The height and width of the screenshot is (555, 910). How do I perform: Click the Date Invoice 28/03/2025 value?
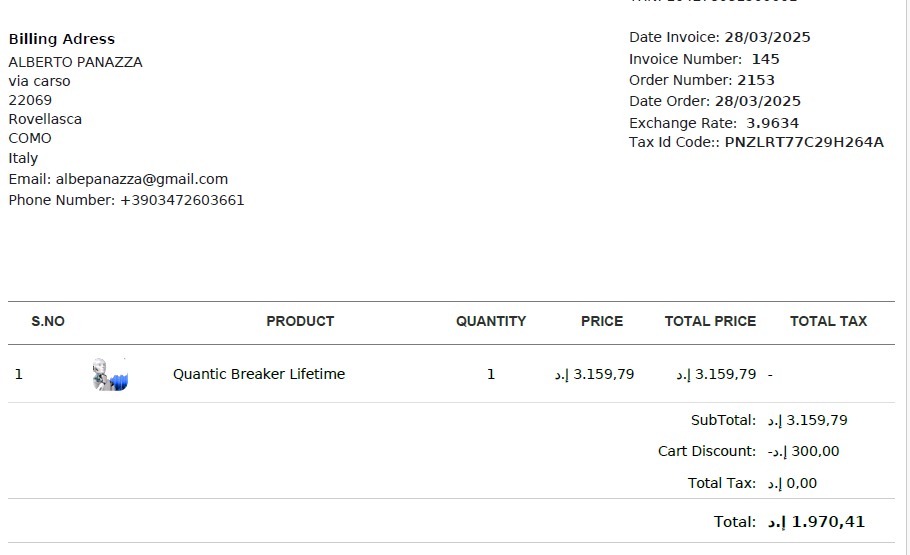(768, 37)
